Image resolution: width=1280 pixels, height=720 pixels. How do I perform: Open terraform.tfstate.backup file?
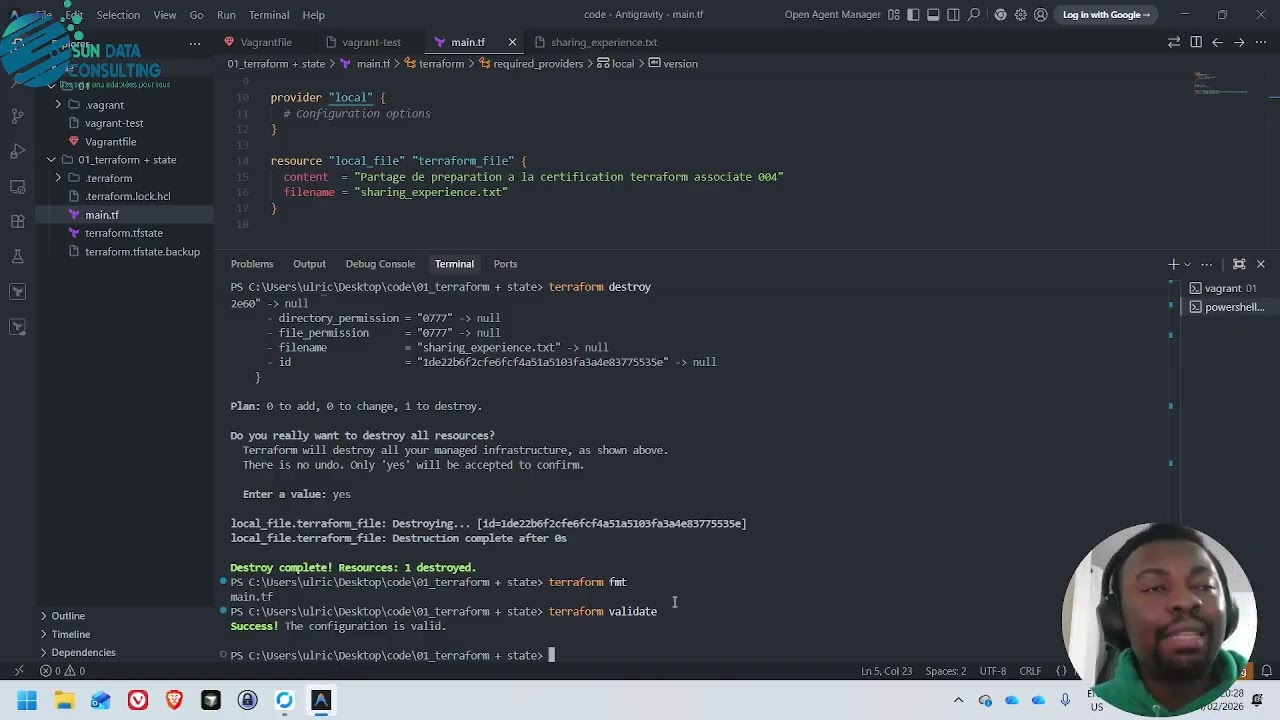click(142, 252)
